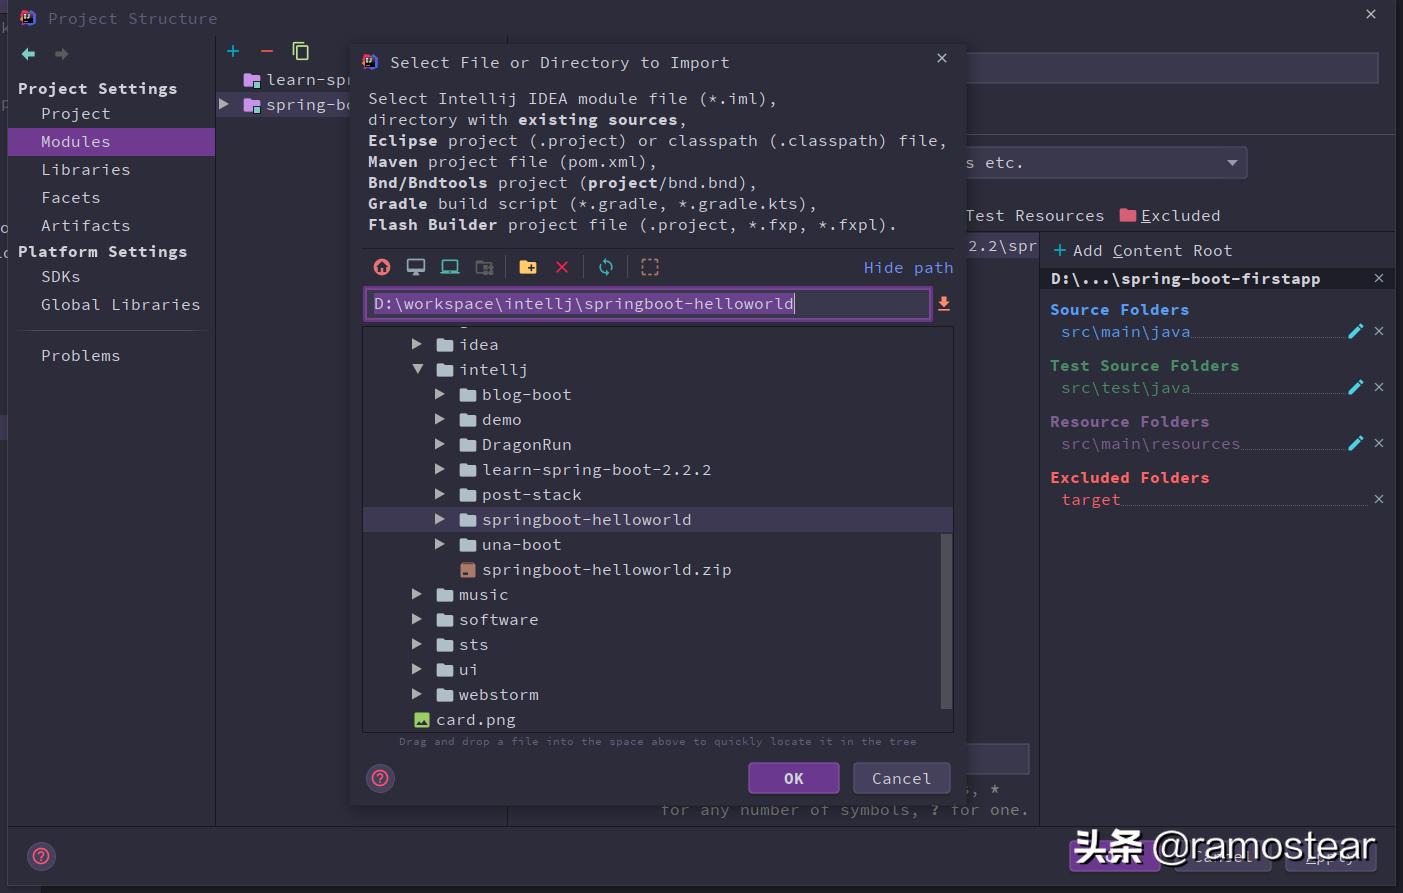This screenshot has height=893, width=1403.
Task: Open Artifacts settings page
Action: pos(86,226)
